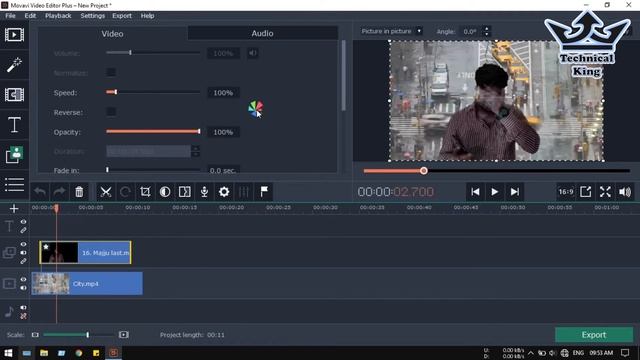Open the Stickers panel in sidebar

(x=14, y=155)
